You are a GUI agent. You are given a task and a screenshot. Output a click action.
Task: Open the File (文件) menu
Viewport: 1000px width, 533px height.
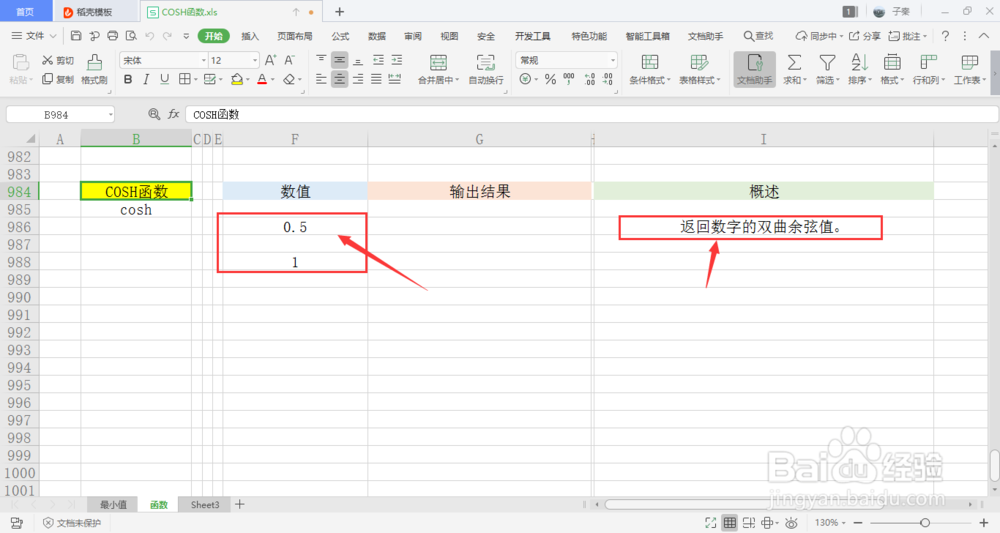34,36
